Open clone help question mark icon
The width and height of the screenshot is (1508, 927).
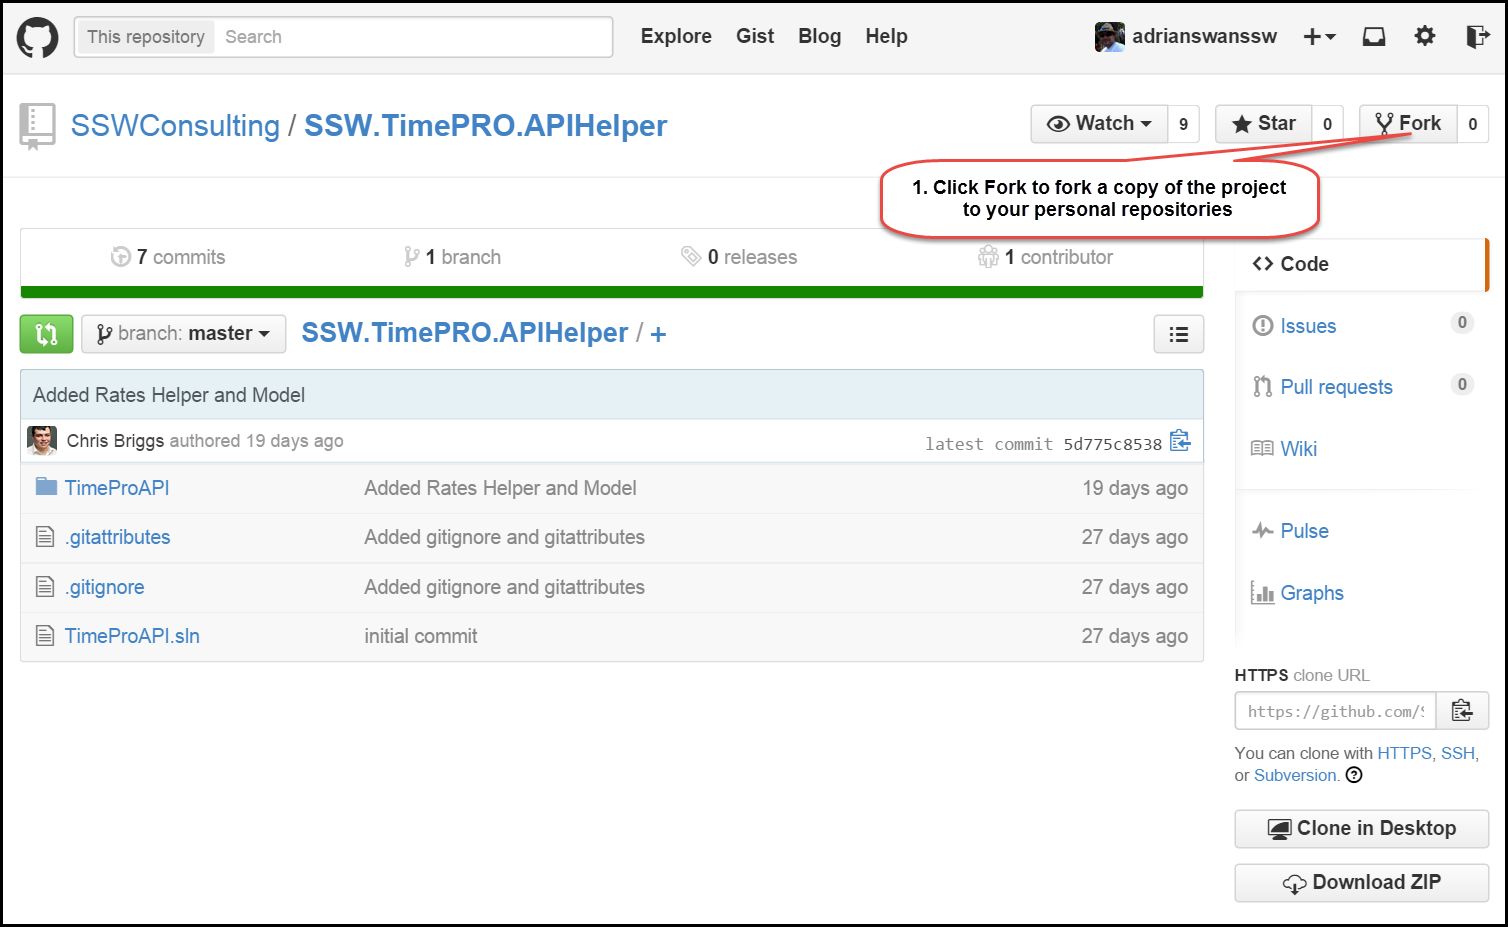click(x=1354, y=775)
